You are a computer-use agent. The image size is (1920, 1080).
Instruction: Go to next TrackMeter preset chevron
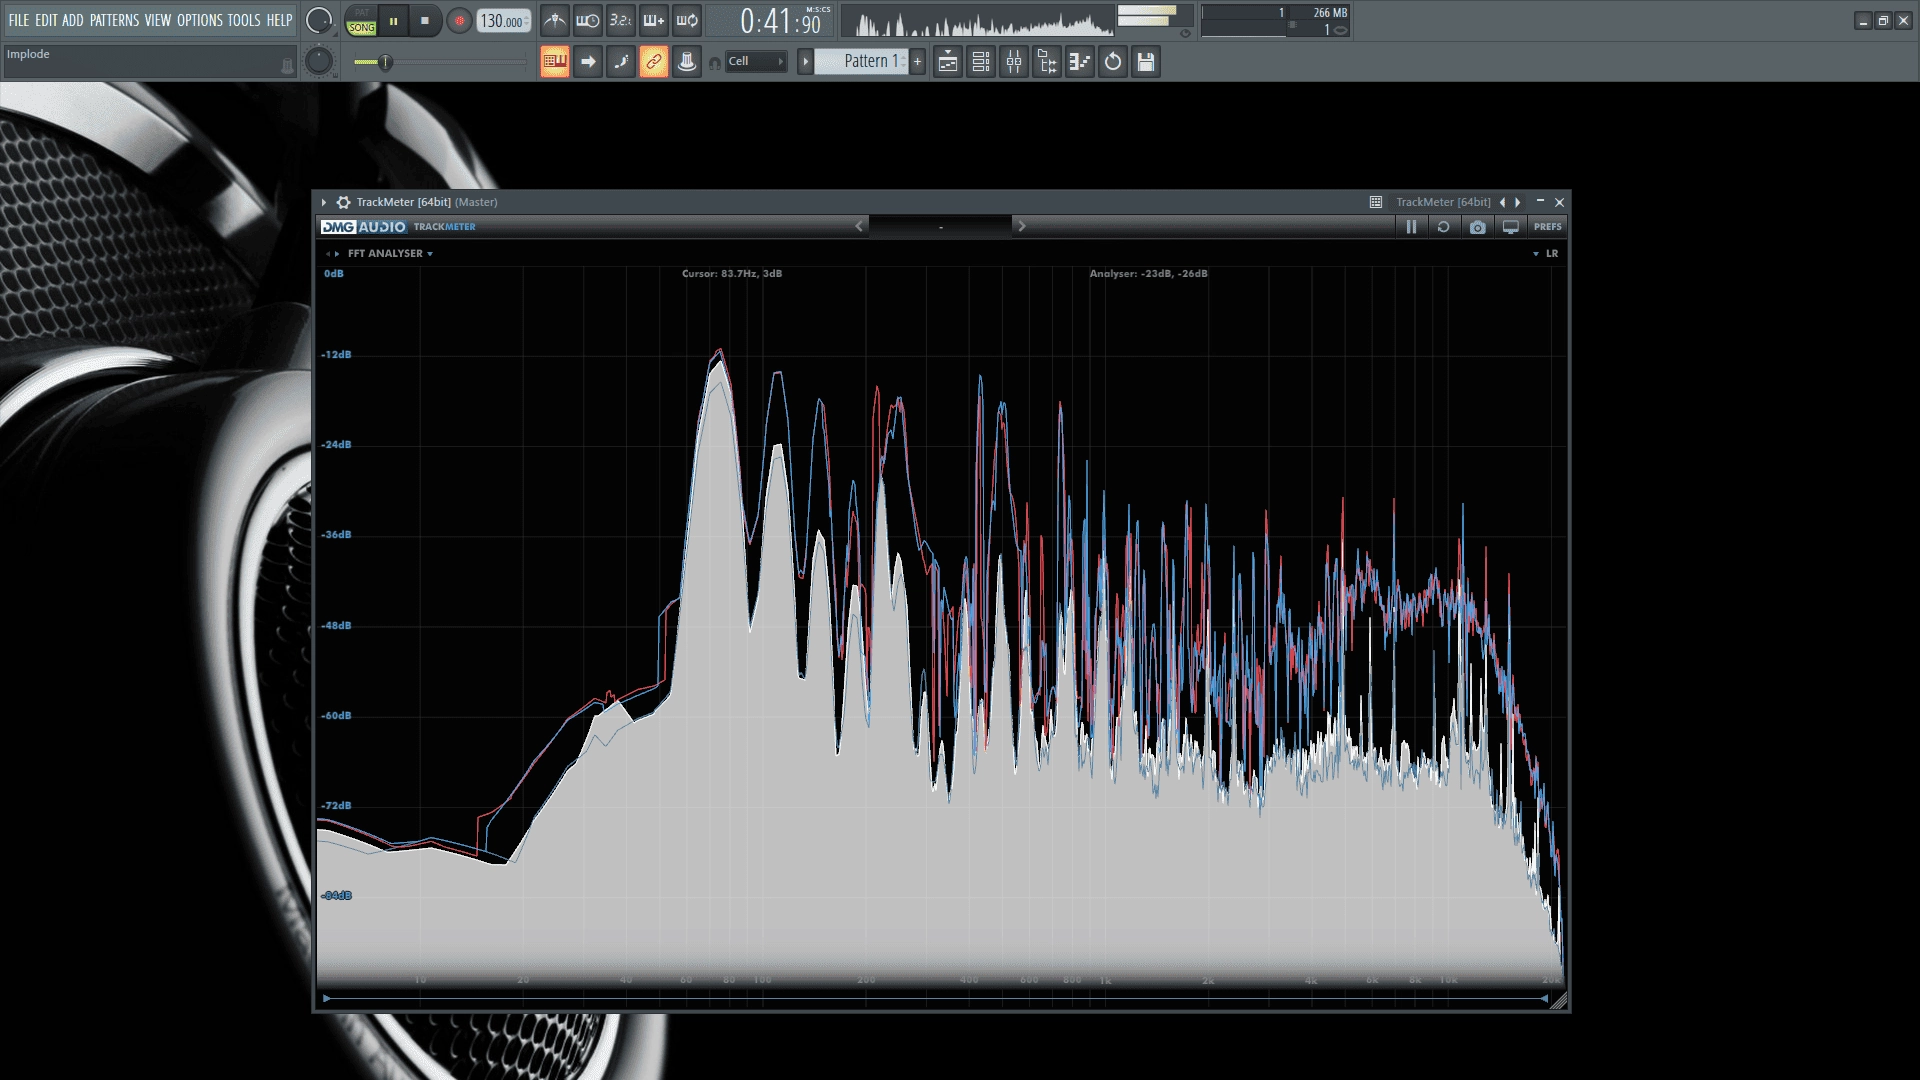click(x=1021, y=227)
